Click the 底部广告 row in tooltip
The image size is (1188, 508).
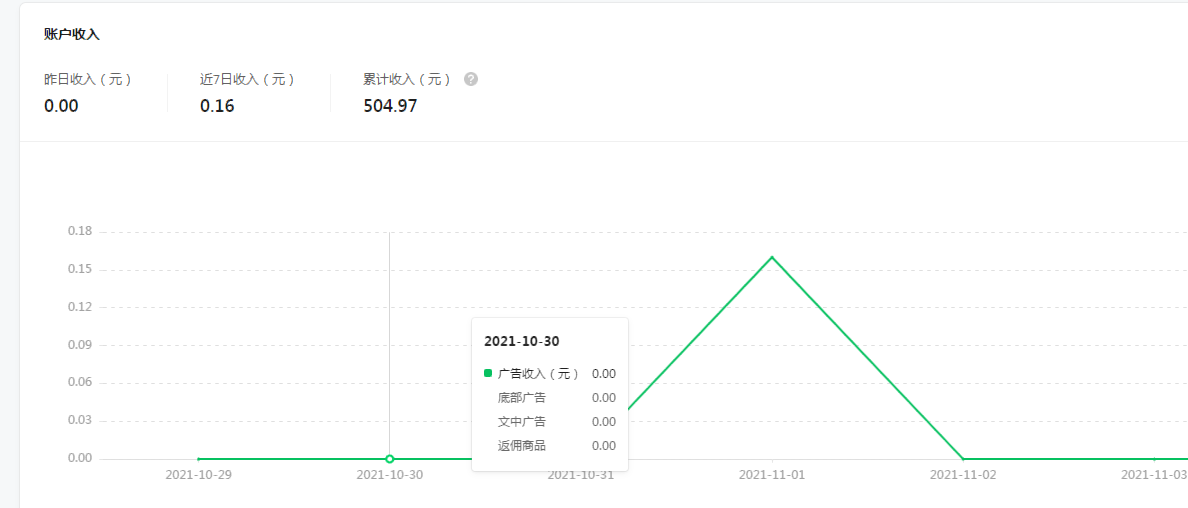(x=522, y=398)
